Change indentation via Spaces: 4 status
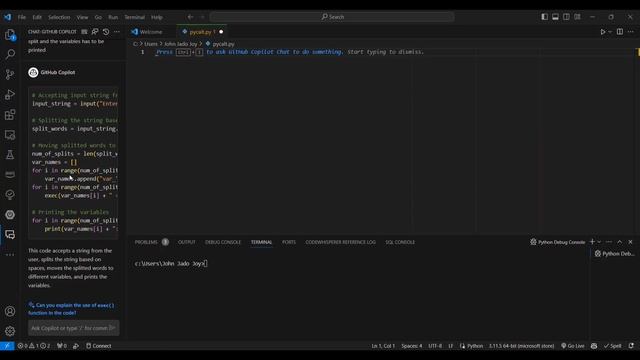This screenshot has height=360, width=640. tap(411, 346)
